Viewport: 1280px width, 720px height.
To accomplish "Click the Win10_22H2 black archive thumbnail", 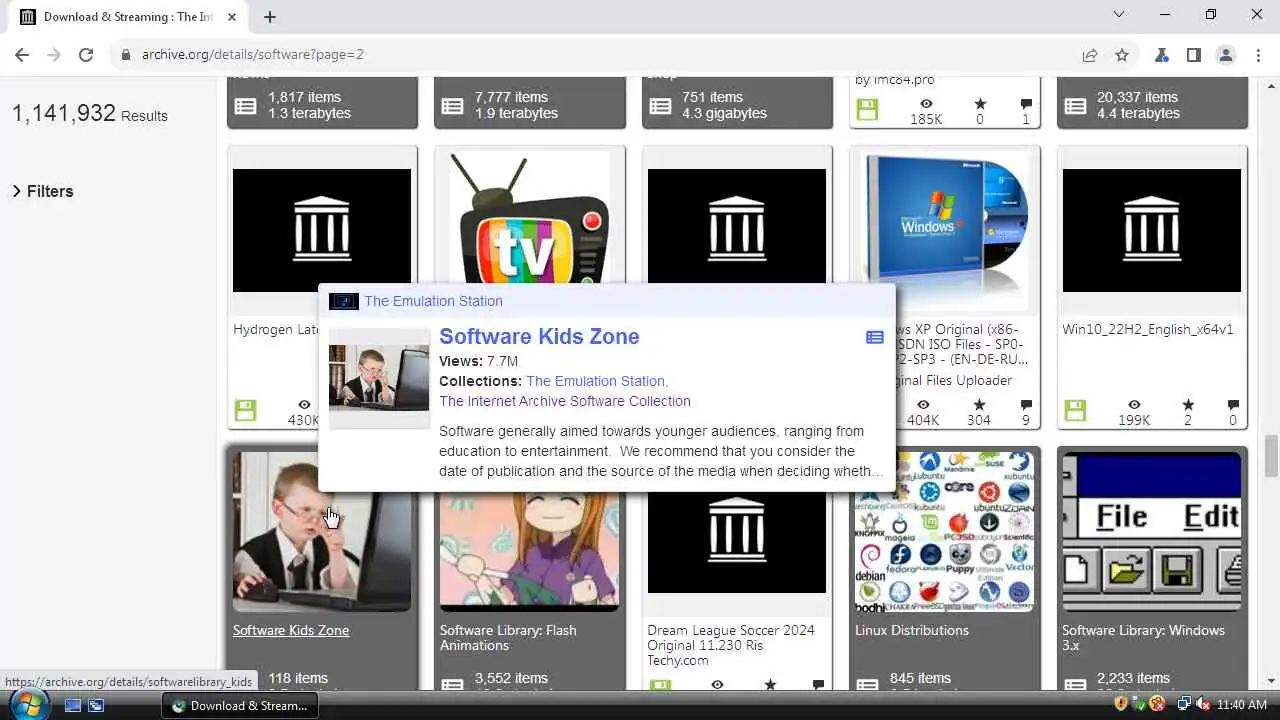I will click(1152, 230).
